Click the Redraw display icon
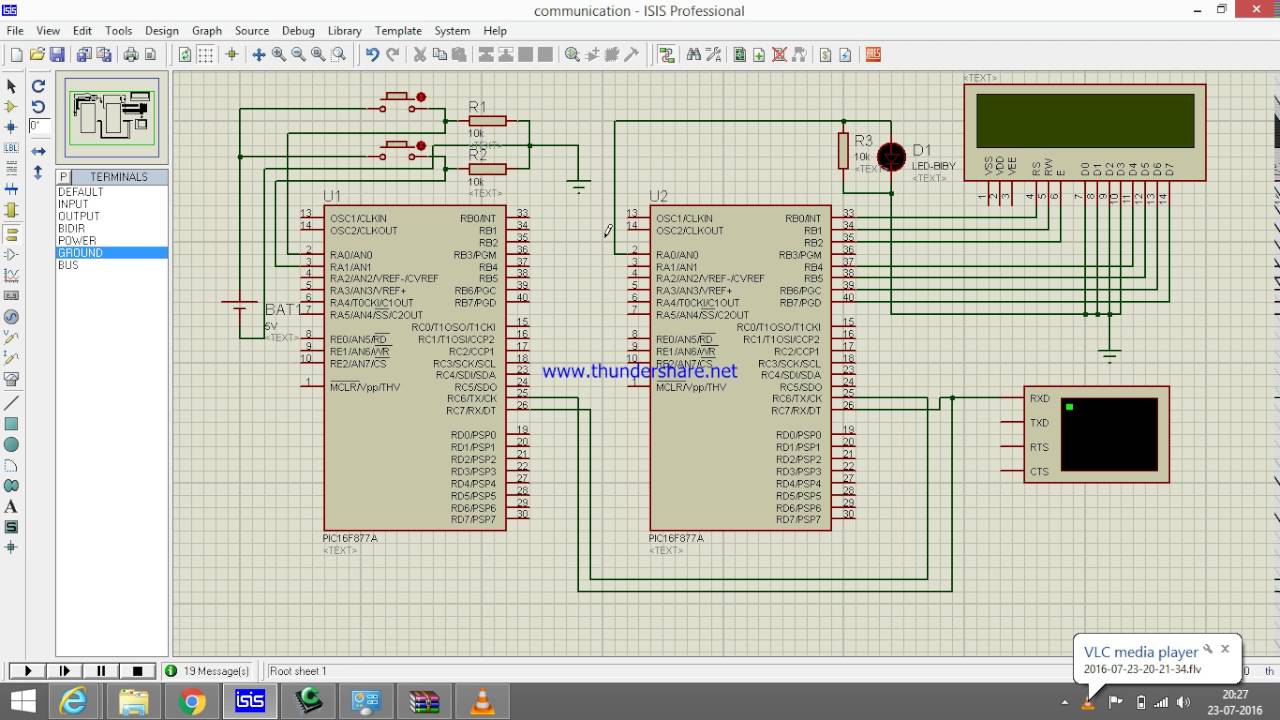1280x720 pixels. tap(185, 55)
